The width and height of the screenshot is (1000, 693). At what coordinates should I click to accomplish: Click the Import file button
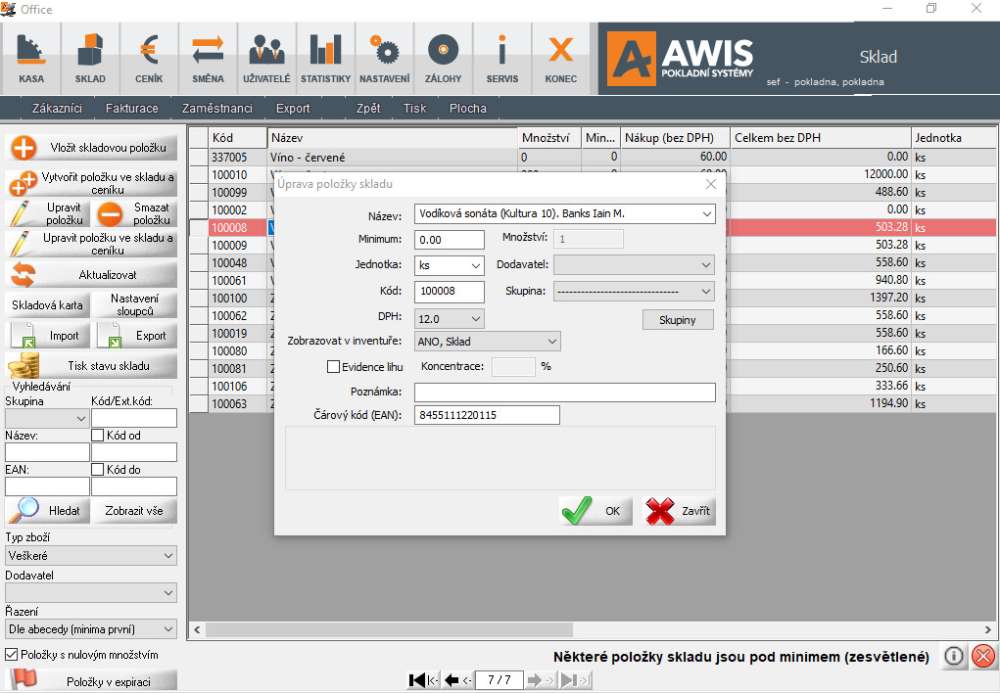[x=48, y=335]
